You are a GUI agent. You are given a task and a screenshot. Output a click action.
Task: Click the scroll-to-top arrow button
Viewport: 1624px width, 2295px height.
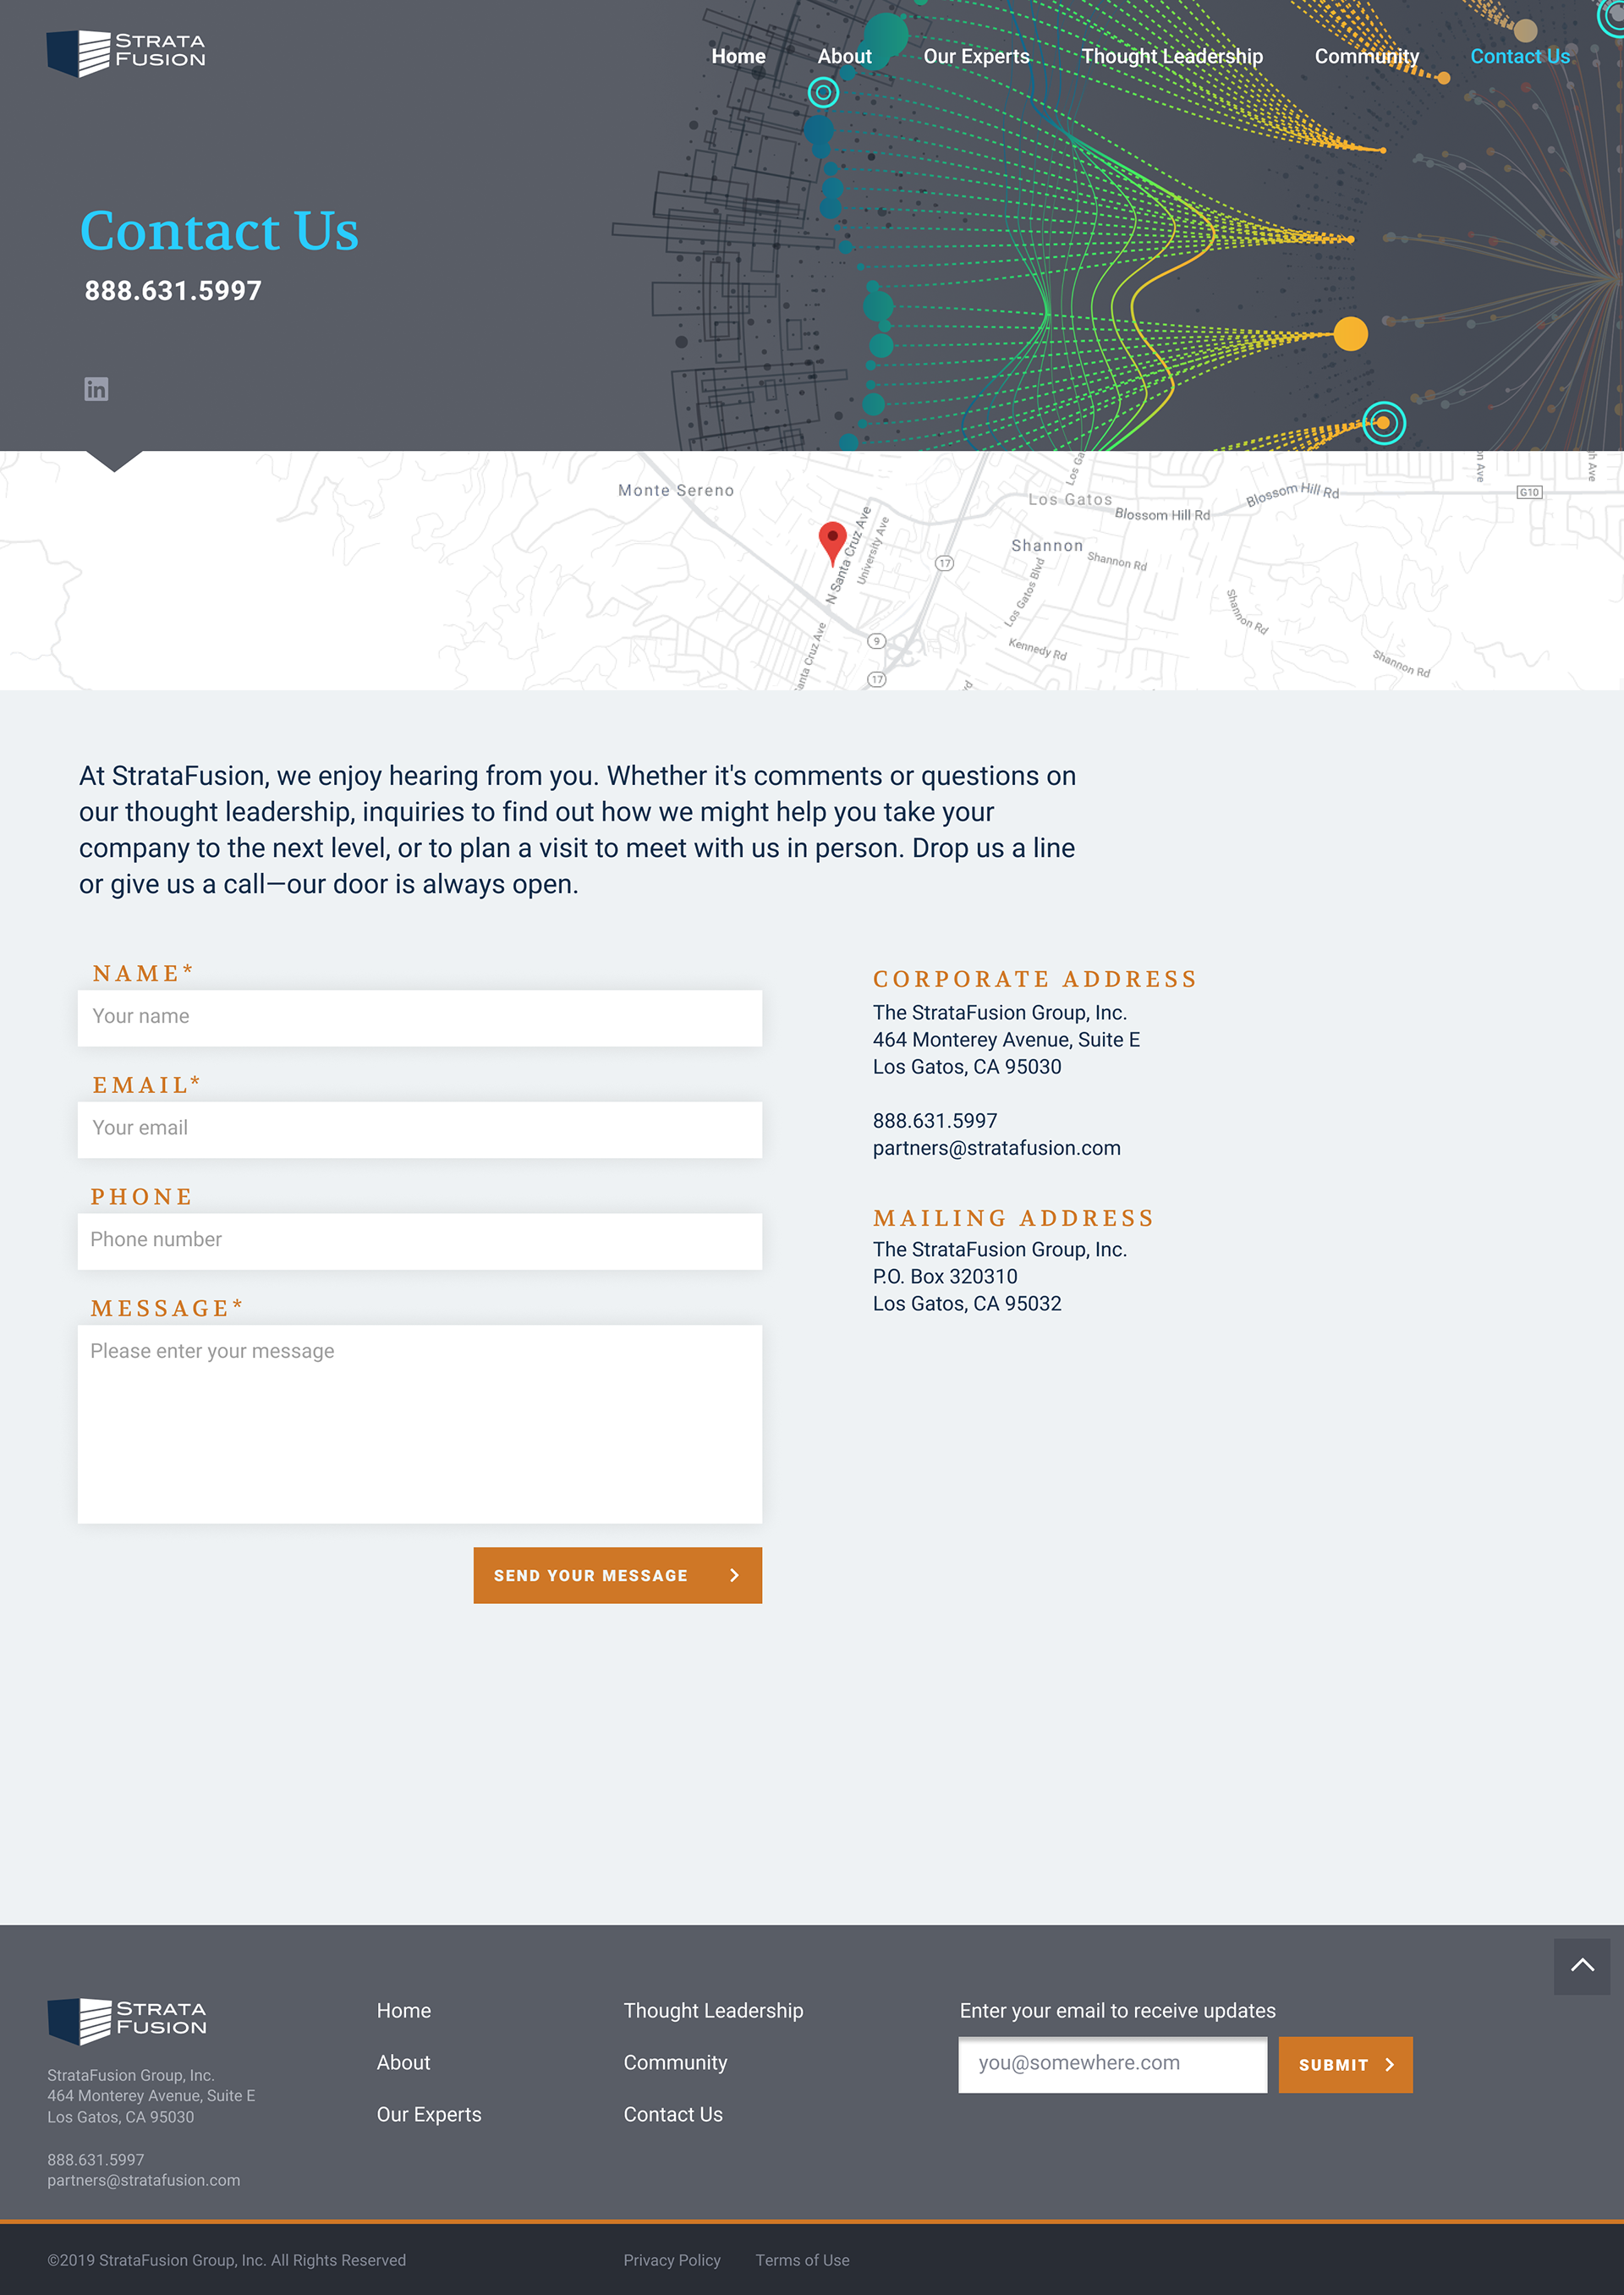(1581, 1966)
